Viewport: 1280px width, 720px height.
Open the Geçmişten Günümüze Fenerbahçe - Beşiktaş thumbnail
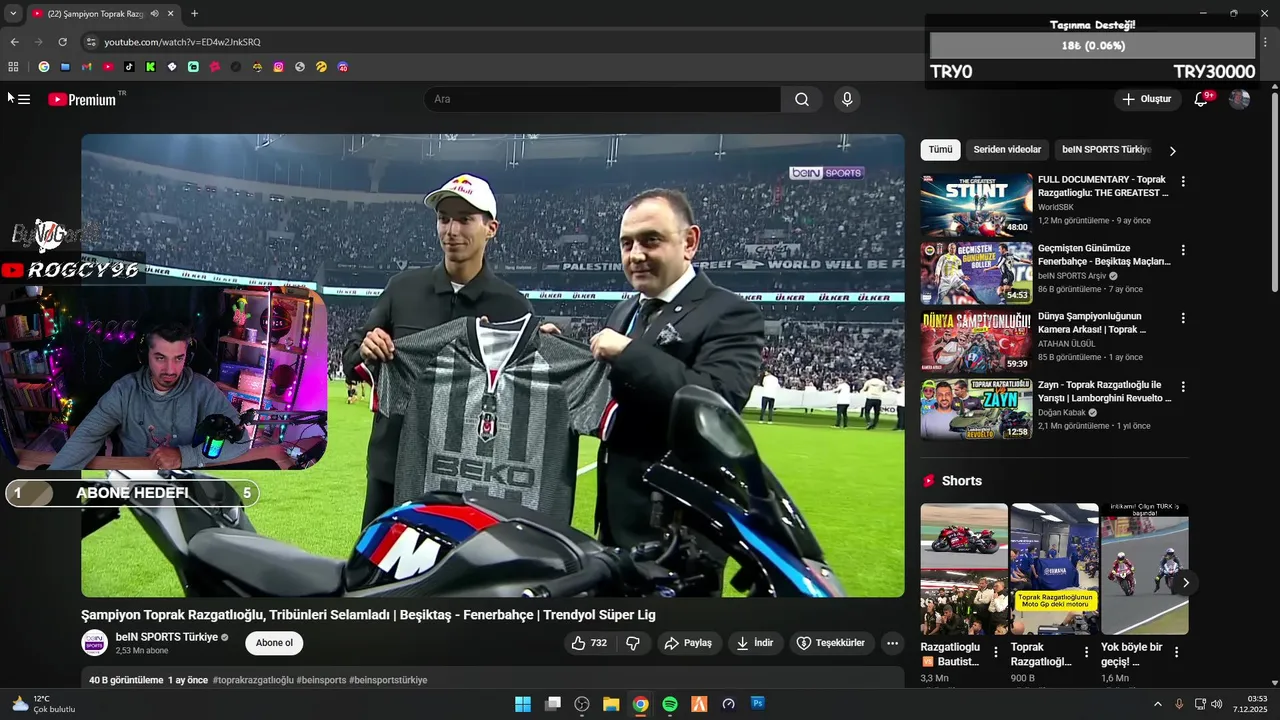976,273
